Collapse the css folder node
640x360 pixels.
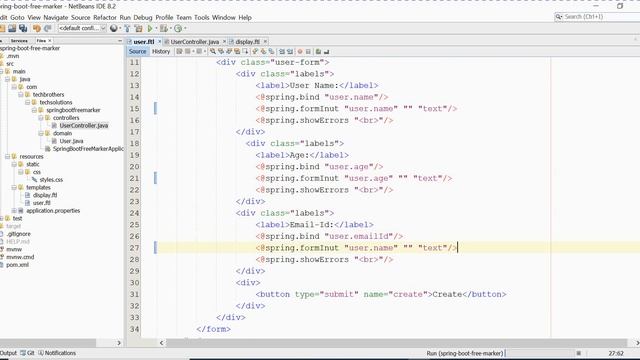[x=21, y=172]
